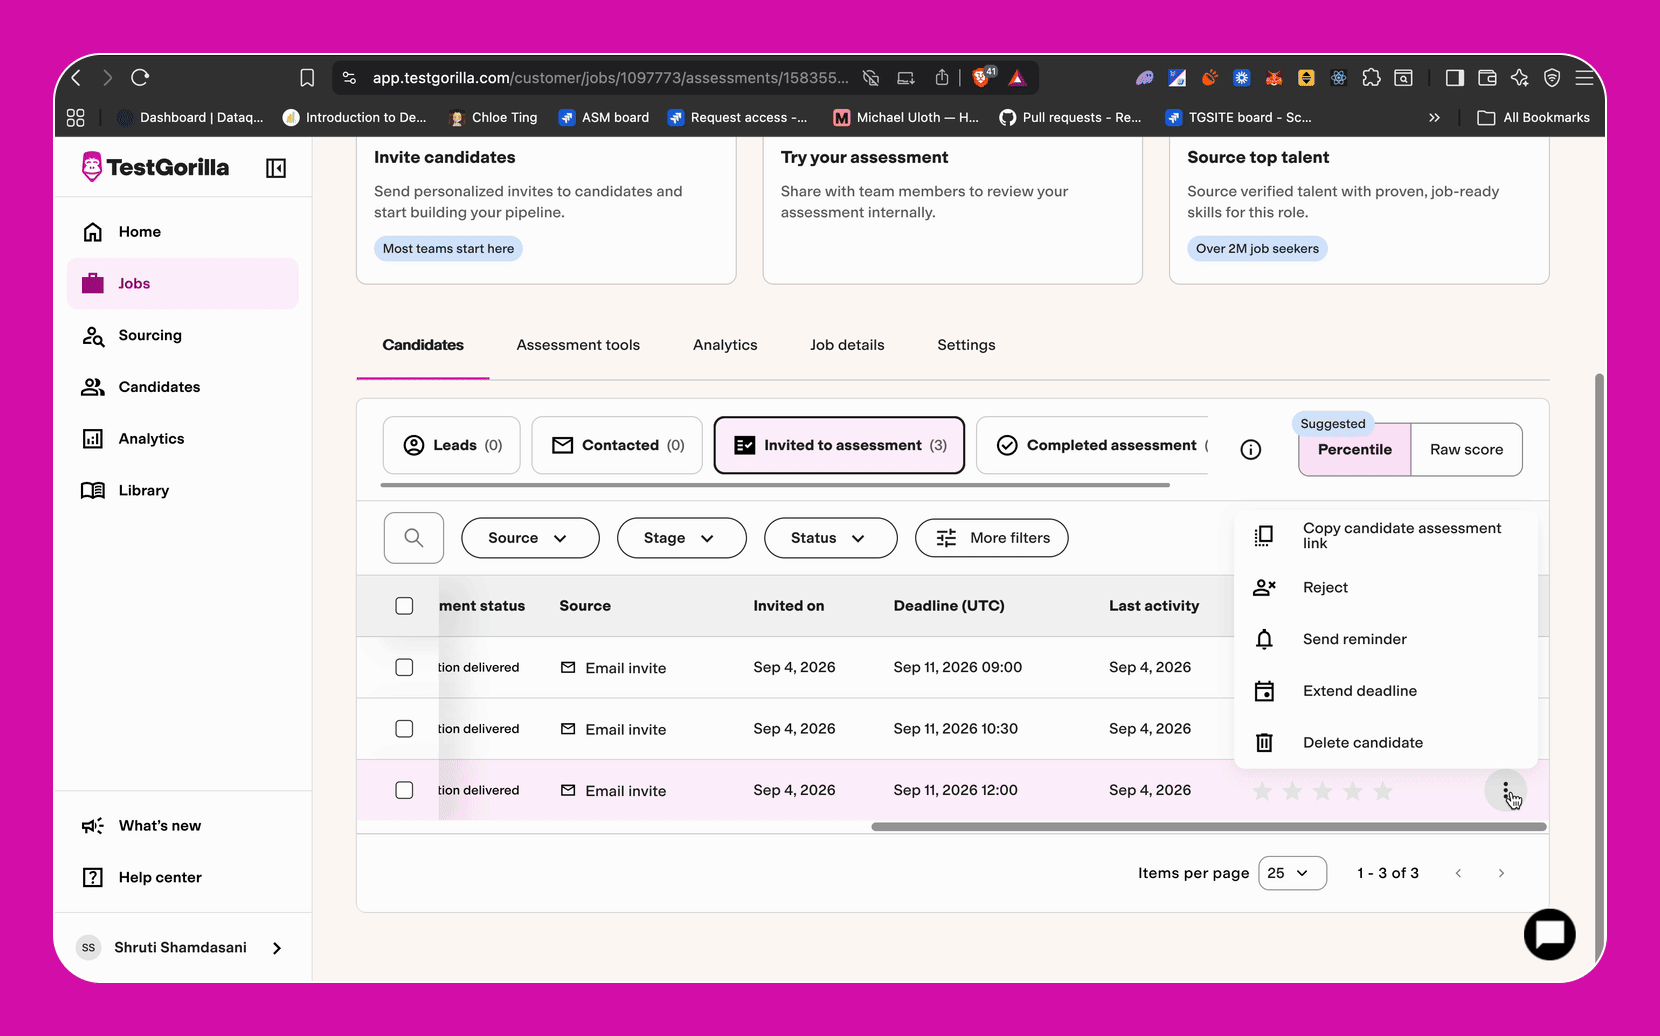Open Items per page dropdown
The width and height of the screenshot is (1660, 1036).
[1292, 873]
